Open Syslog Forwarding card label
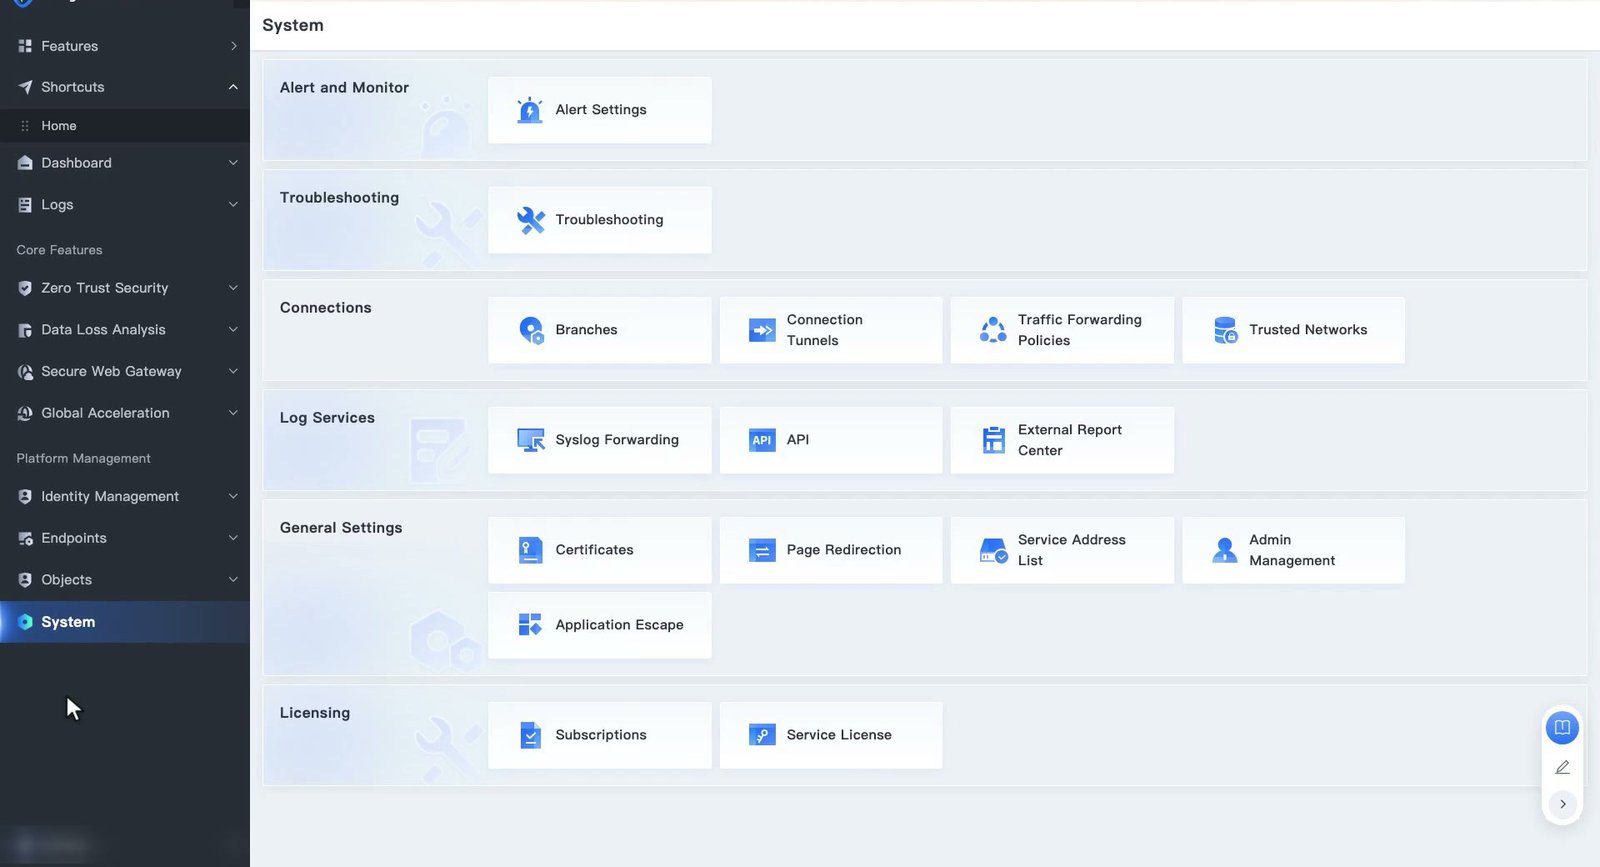The image size is (1600, 867). 617,440
